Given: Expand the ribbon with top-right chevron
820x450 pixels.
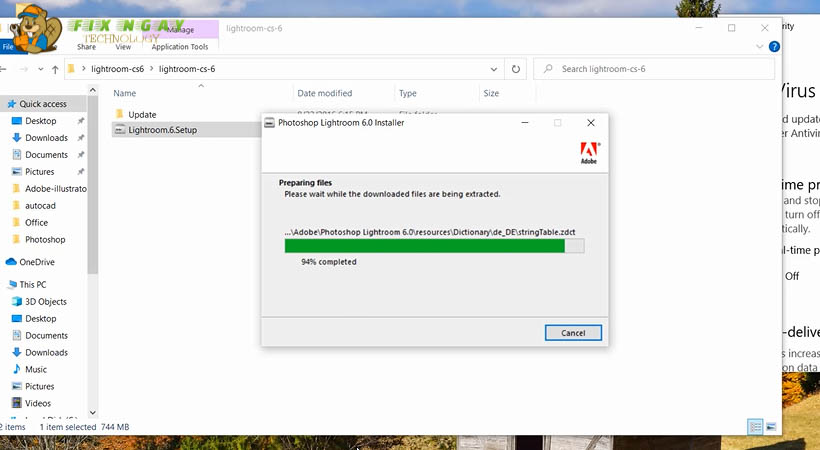Looking at the screenshot, I should pos(761,46).
